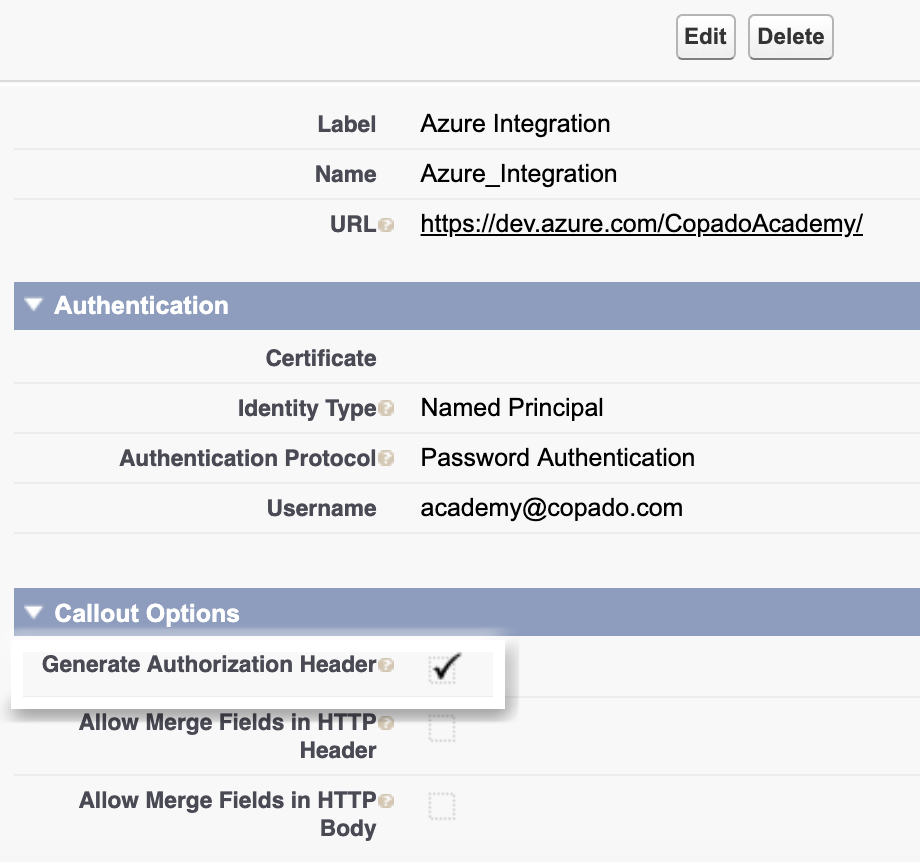This screenshot has width=920, height=862.
Task: Click the 'Authentication' section header text
Action: (141, 306)
